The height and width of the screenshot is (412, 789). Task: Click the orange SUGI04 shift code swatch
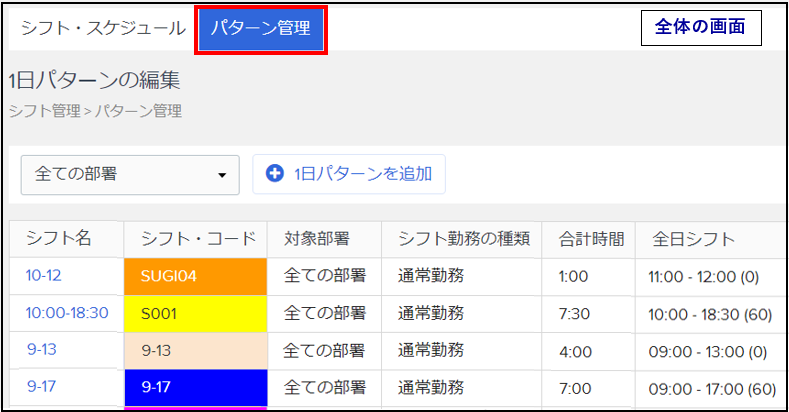[195, 276]
